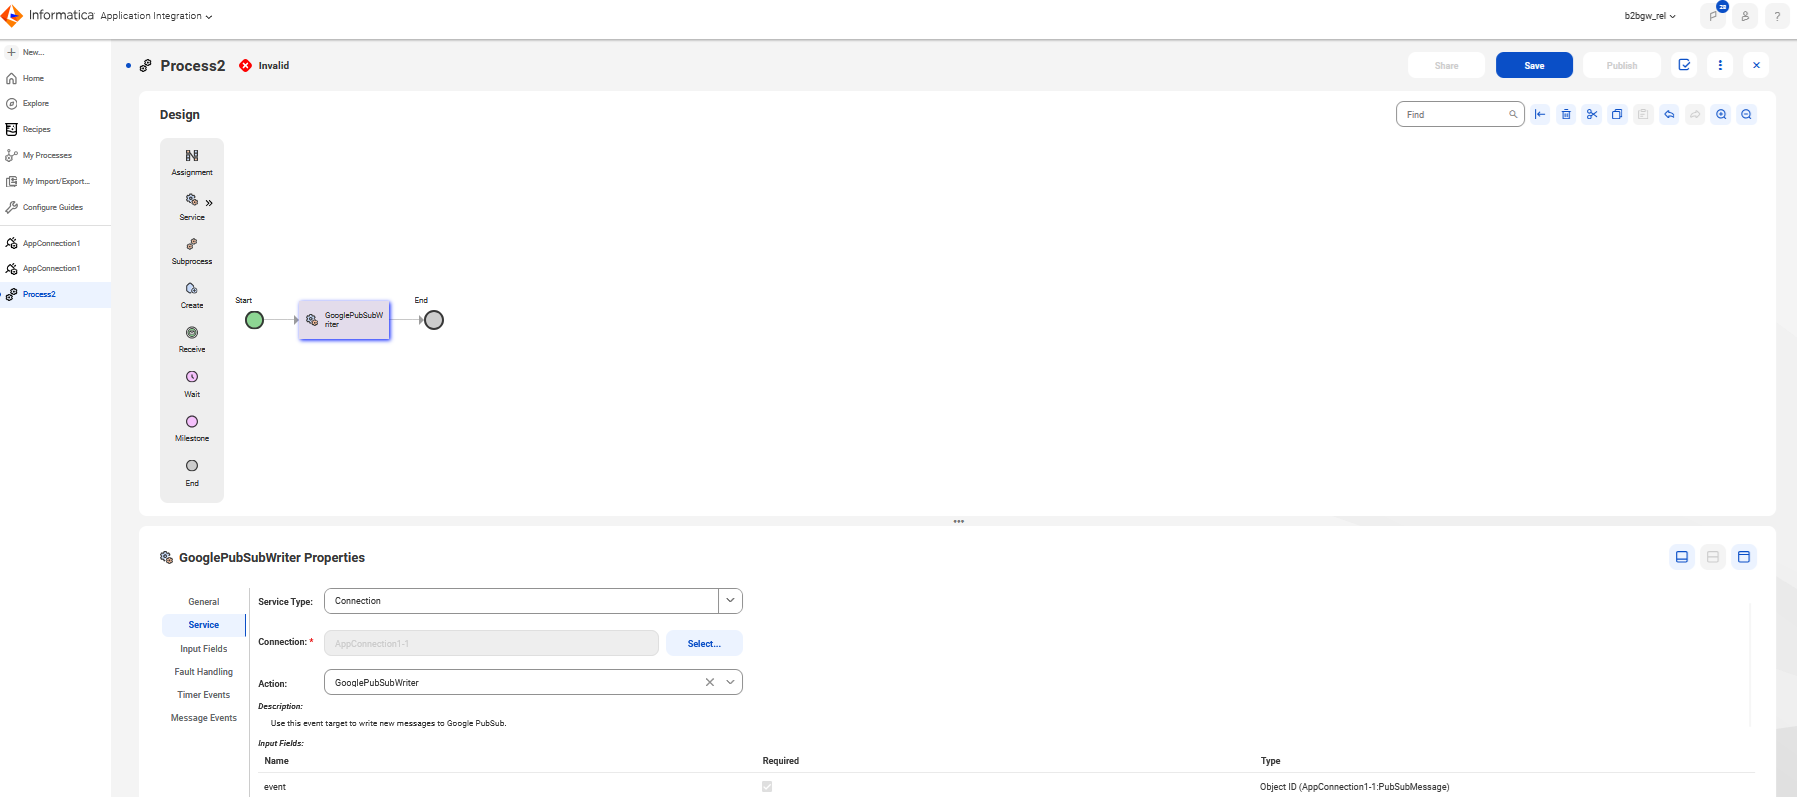Open the b2bgw_rel organization dropdown
The width and height of the screenshot is (1801, 807).
1650,16
